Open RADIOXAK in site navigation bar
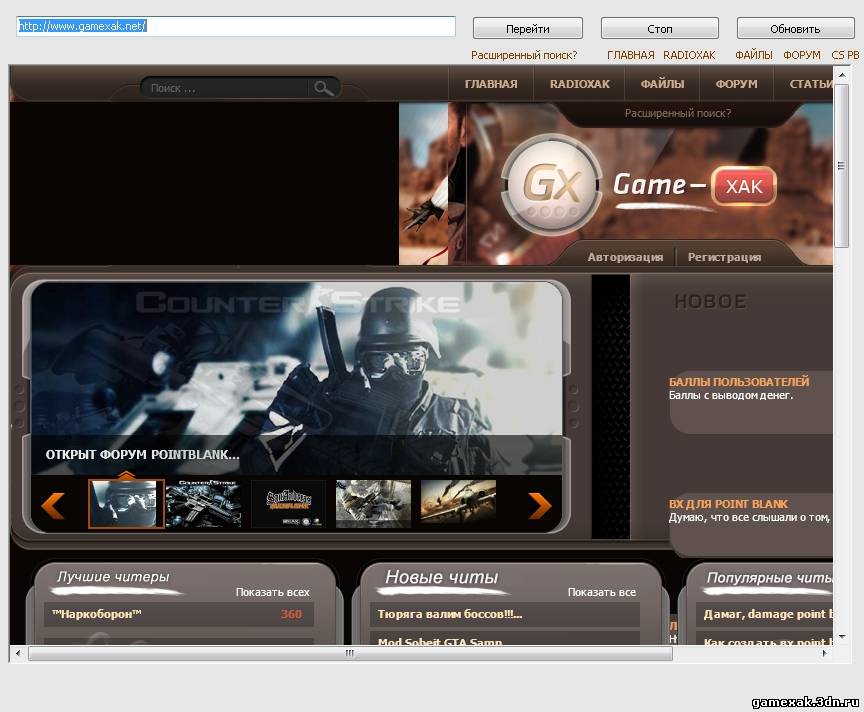 click(x=580, y=84)
